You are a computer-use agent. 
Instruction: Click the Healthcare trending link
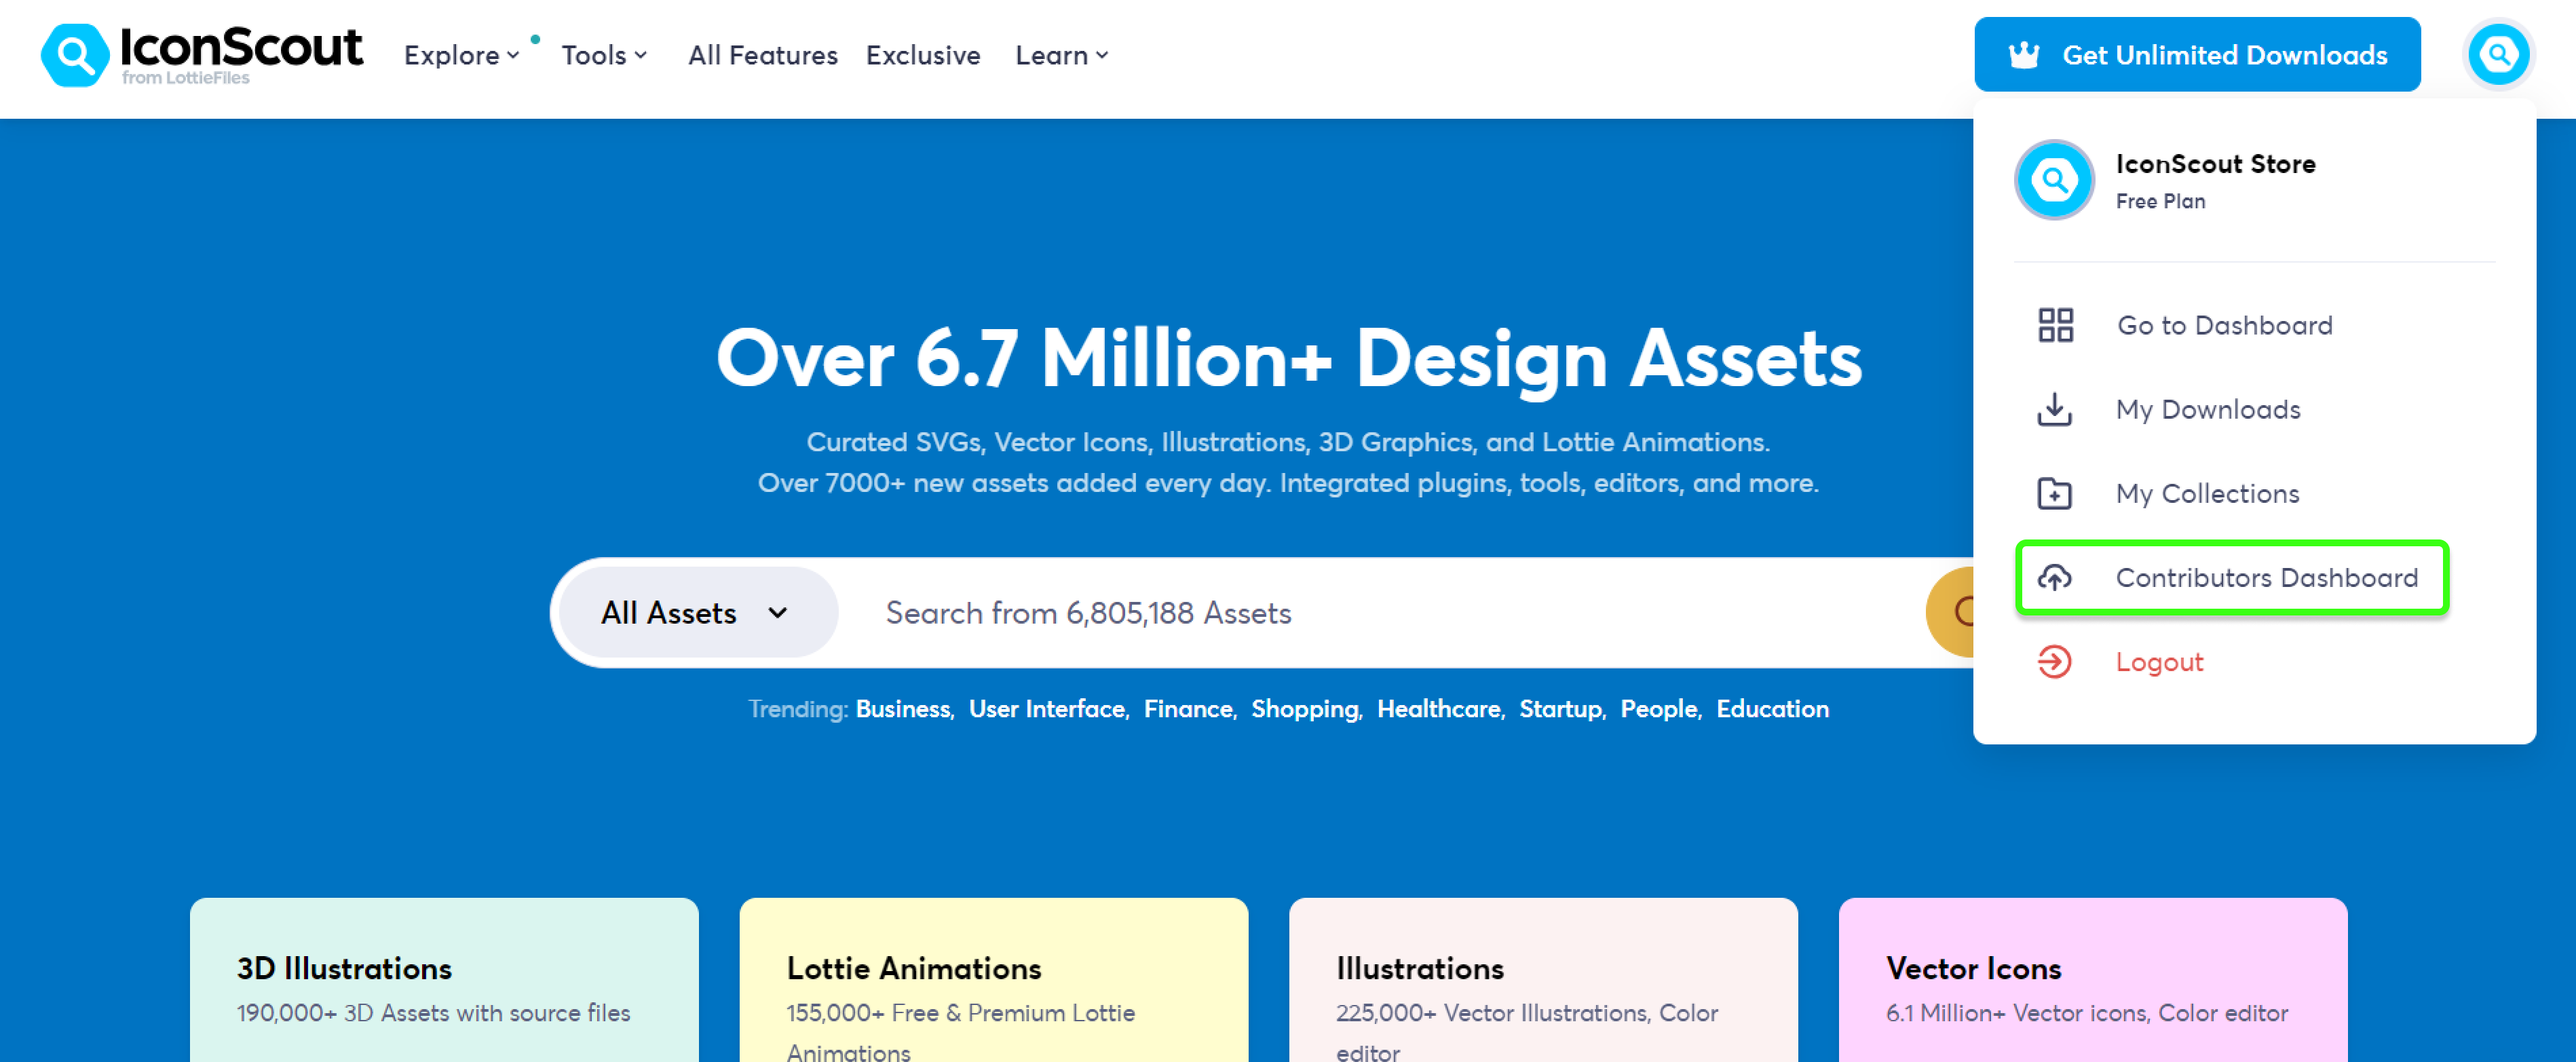coord(1440,709)
